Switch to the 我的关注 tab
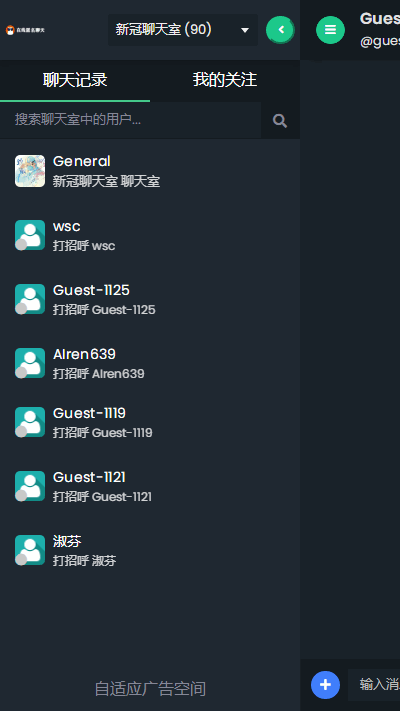Screen dimensions: 400x711 (225, 80)
